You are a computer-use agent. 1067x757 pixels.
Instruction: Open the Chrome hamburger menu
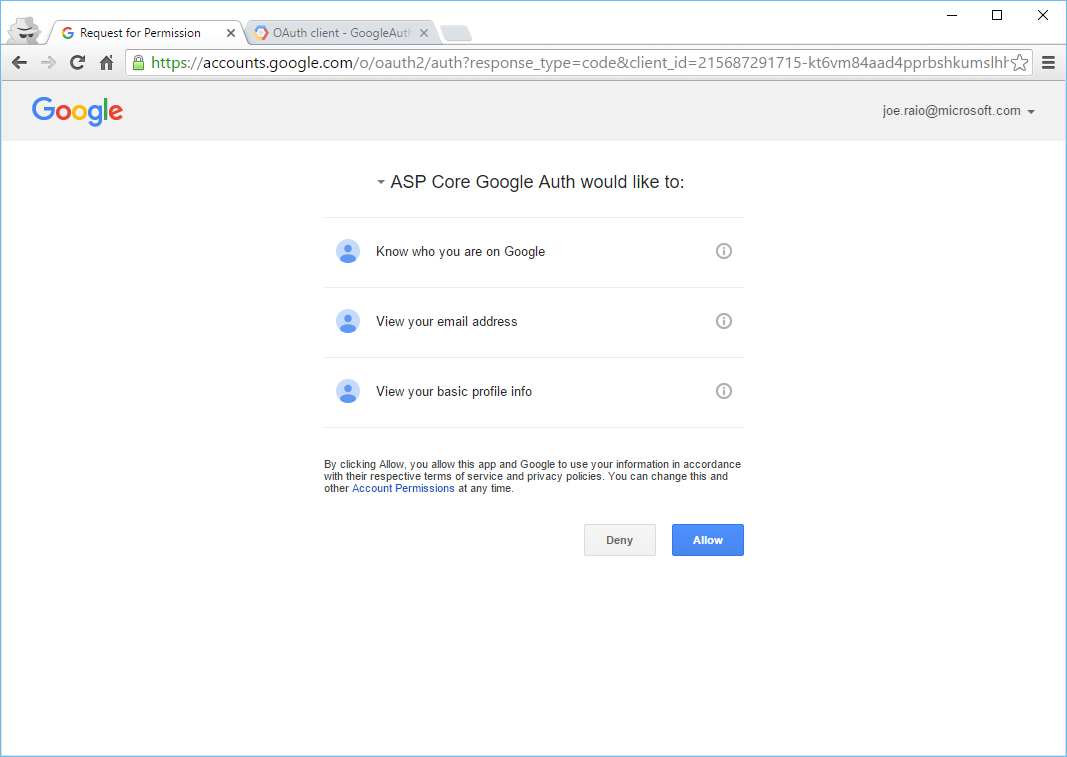tap(1049, 63)
